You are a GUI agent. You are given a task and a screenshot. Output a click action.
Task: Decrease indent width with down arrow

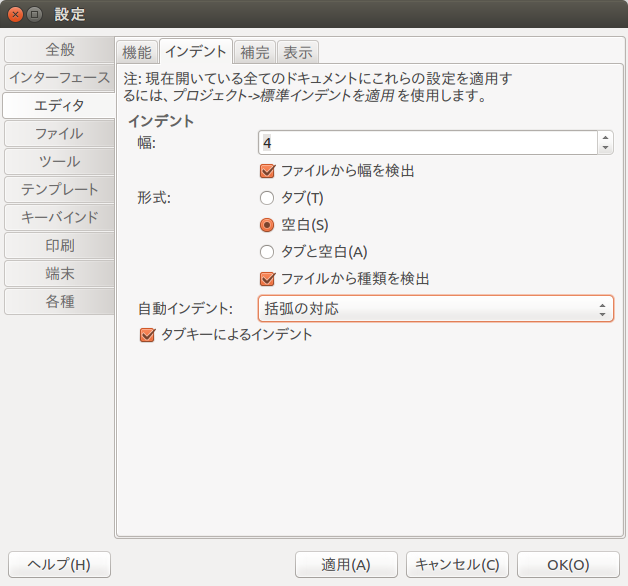[605, 148]
